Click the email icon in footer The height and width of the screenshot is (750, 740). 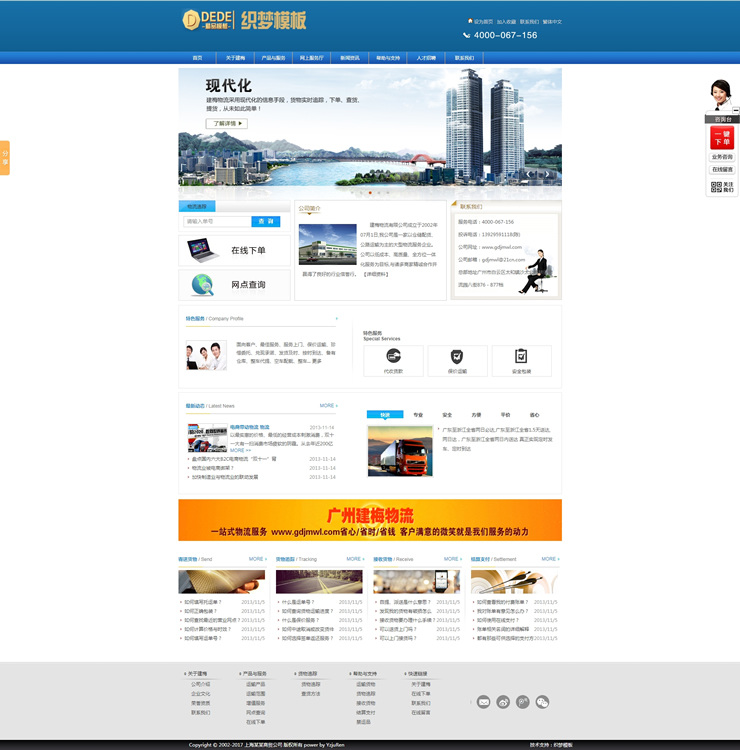(484, 702)
